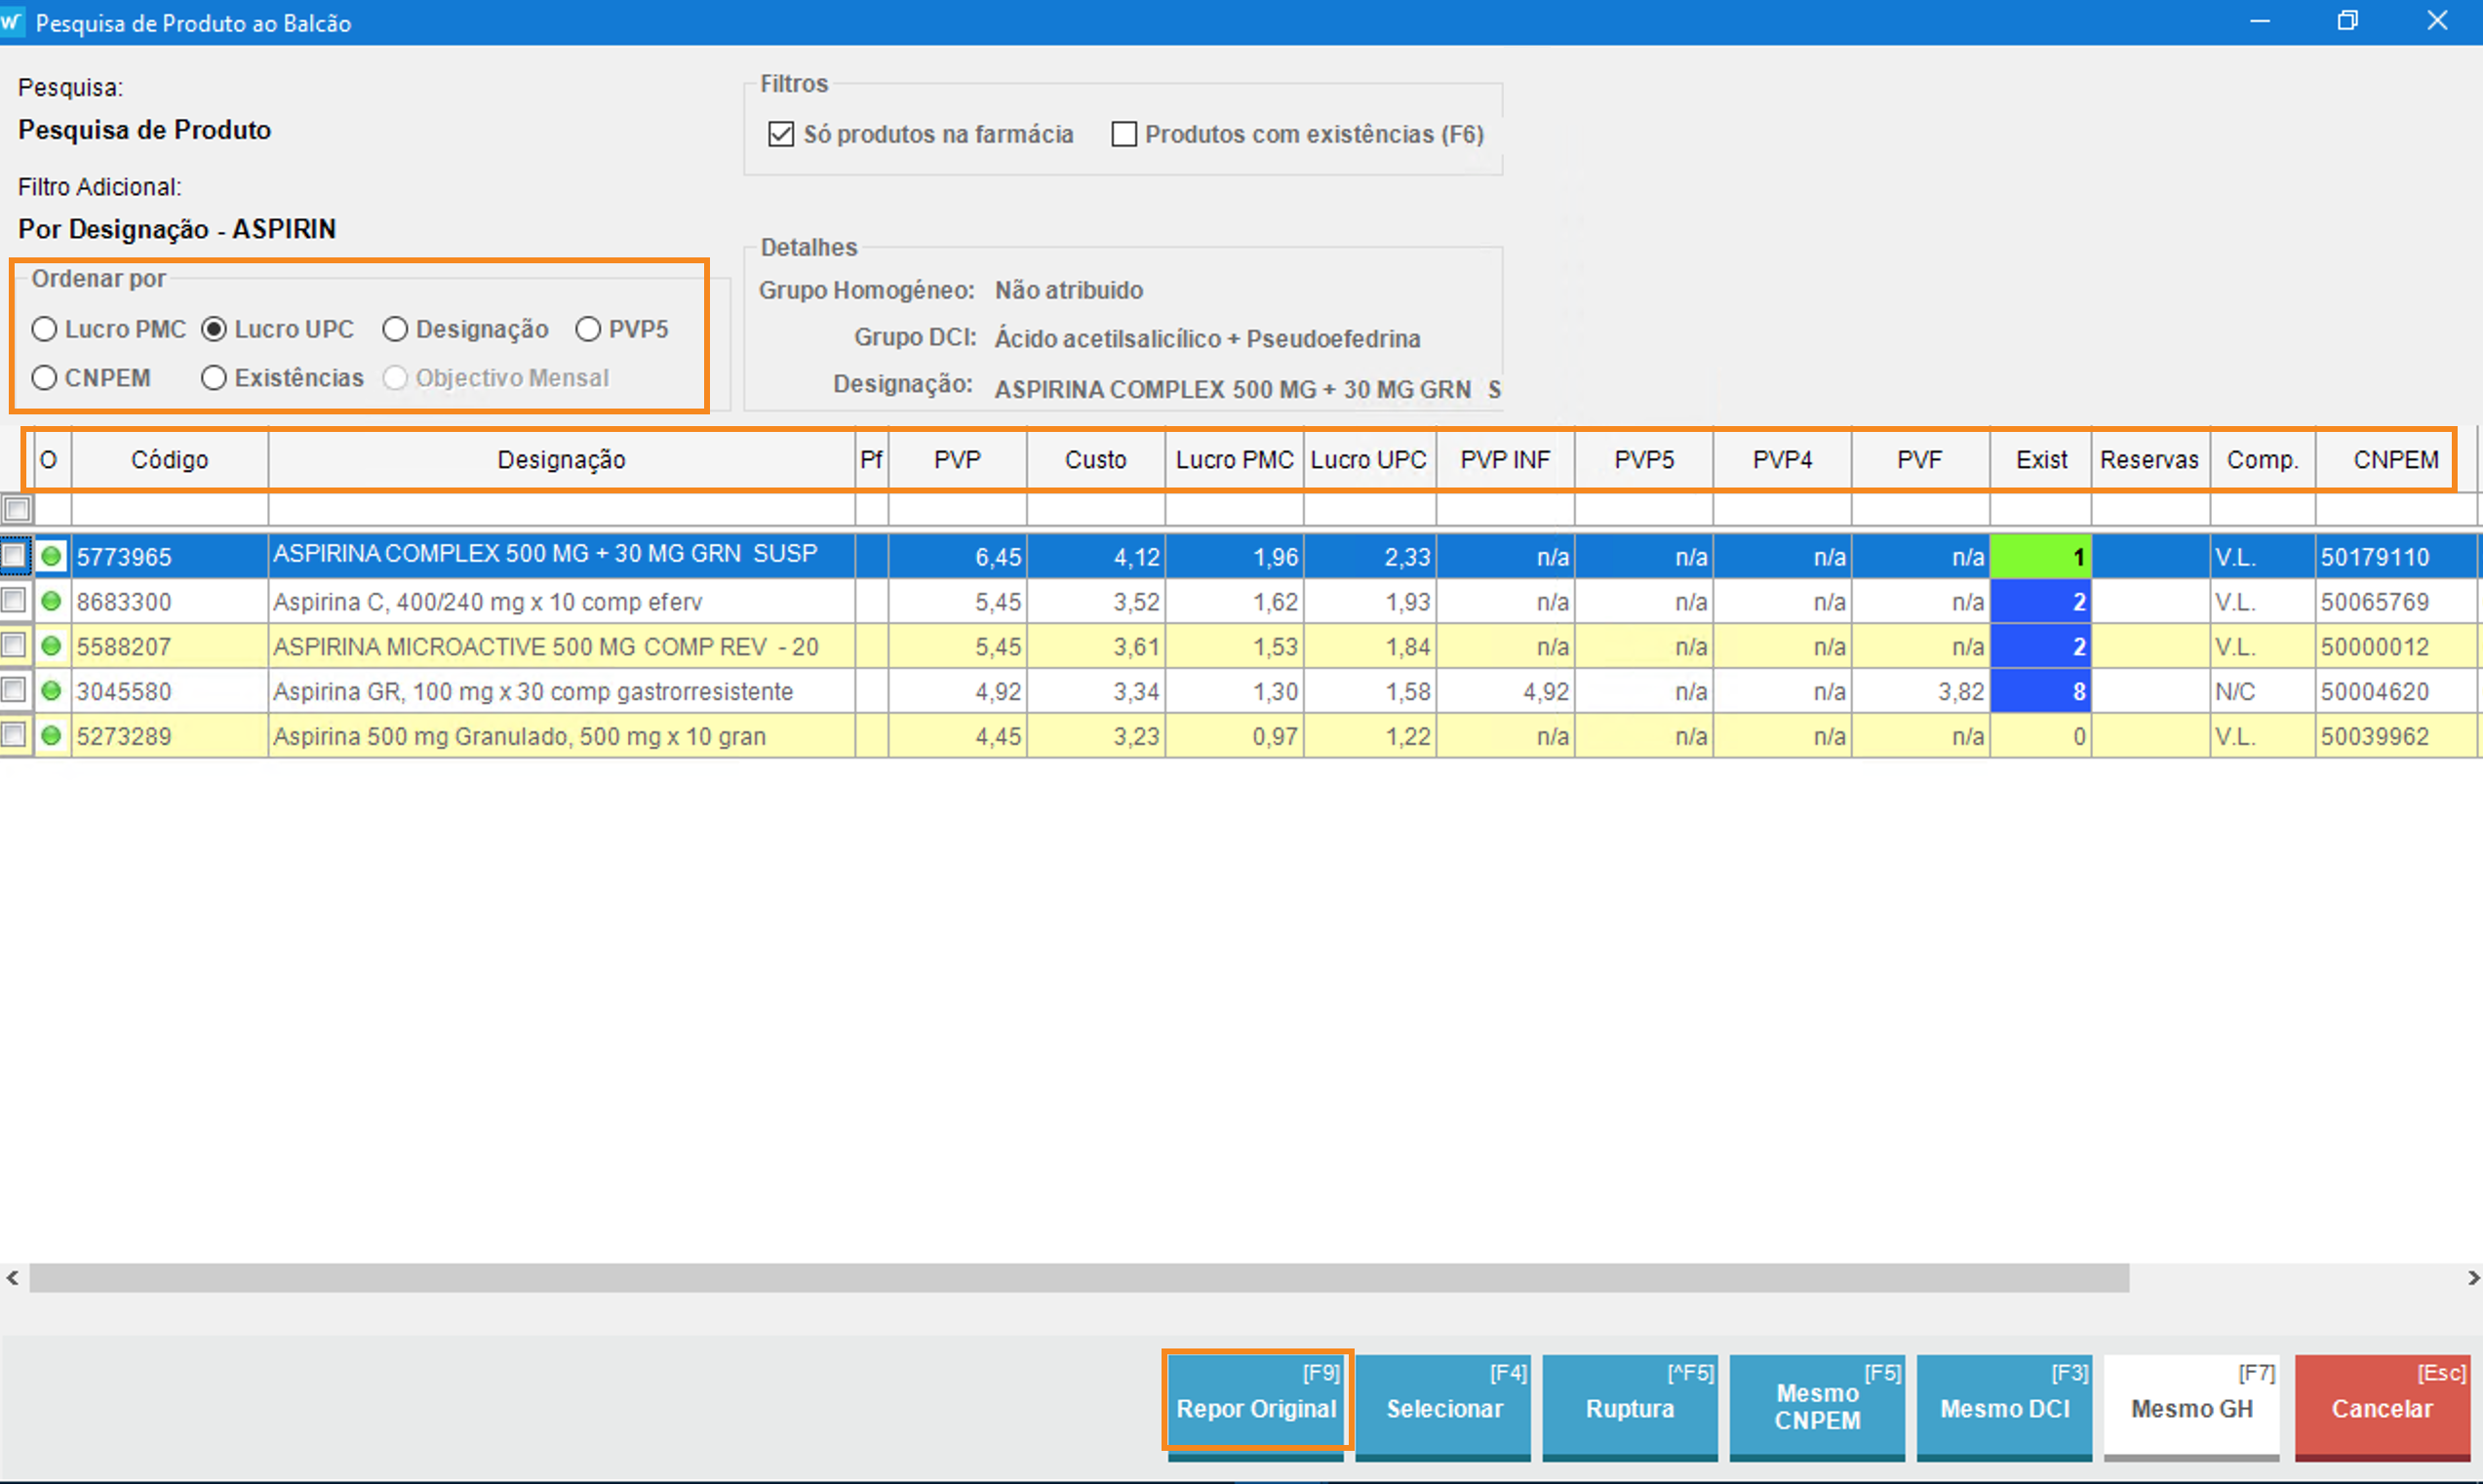Click red 'Cancelar' Esc button
This screenshot has width=2483, height=1484.
pos(2381,1407)
